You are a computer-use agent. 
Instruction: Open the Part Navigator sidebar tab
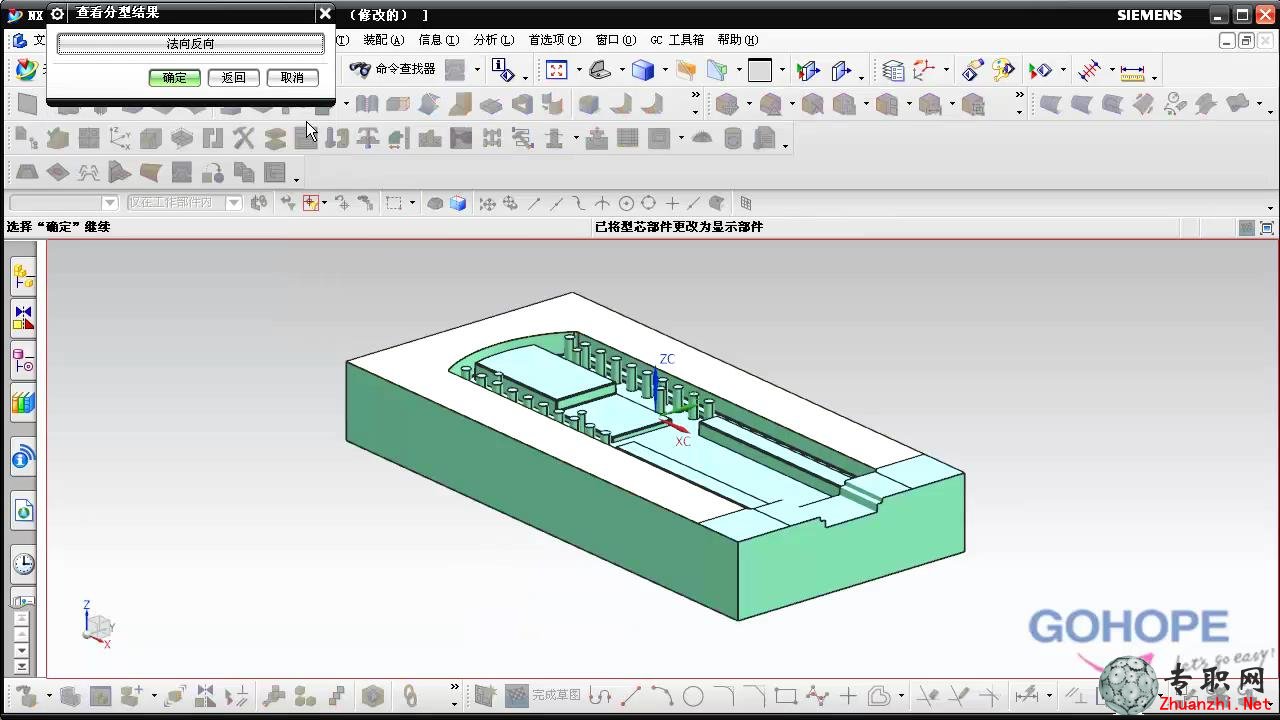coord(23,361)
